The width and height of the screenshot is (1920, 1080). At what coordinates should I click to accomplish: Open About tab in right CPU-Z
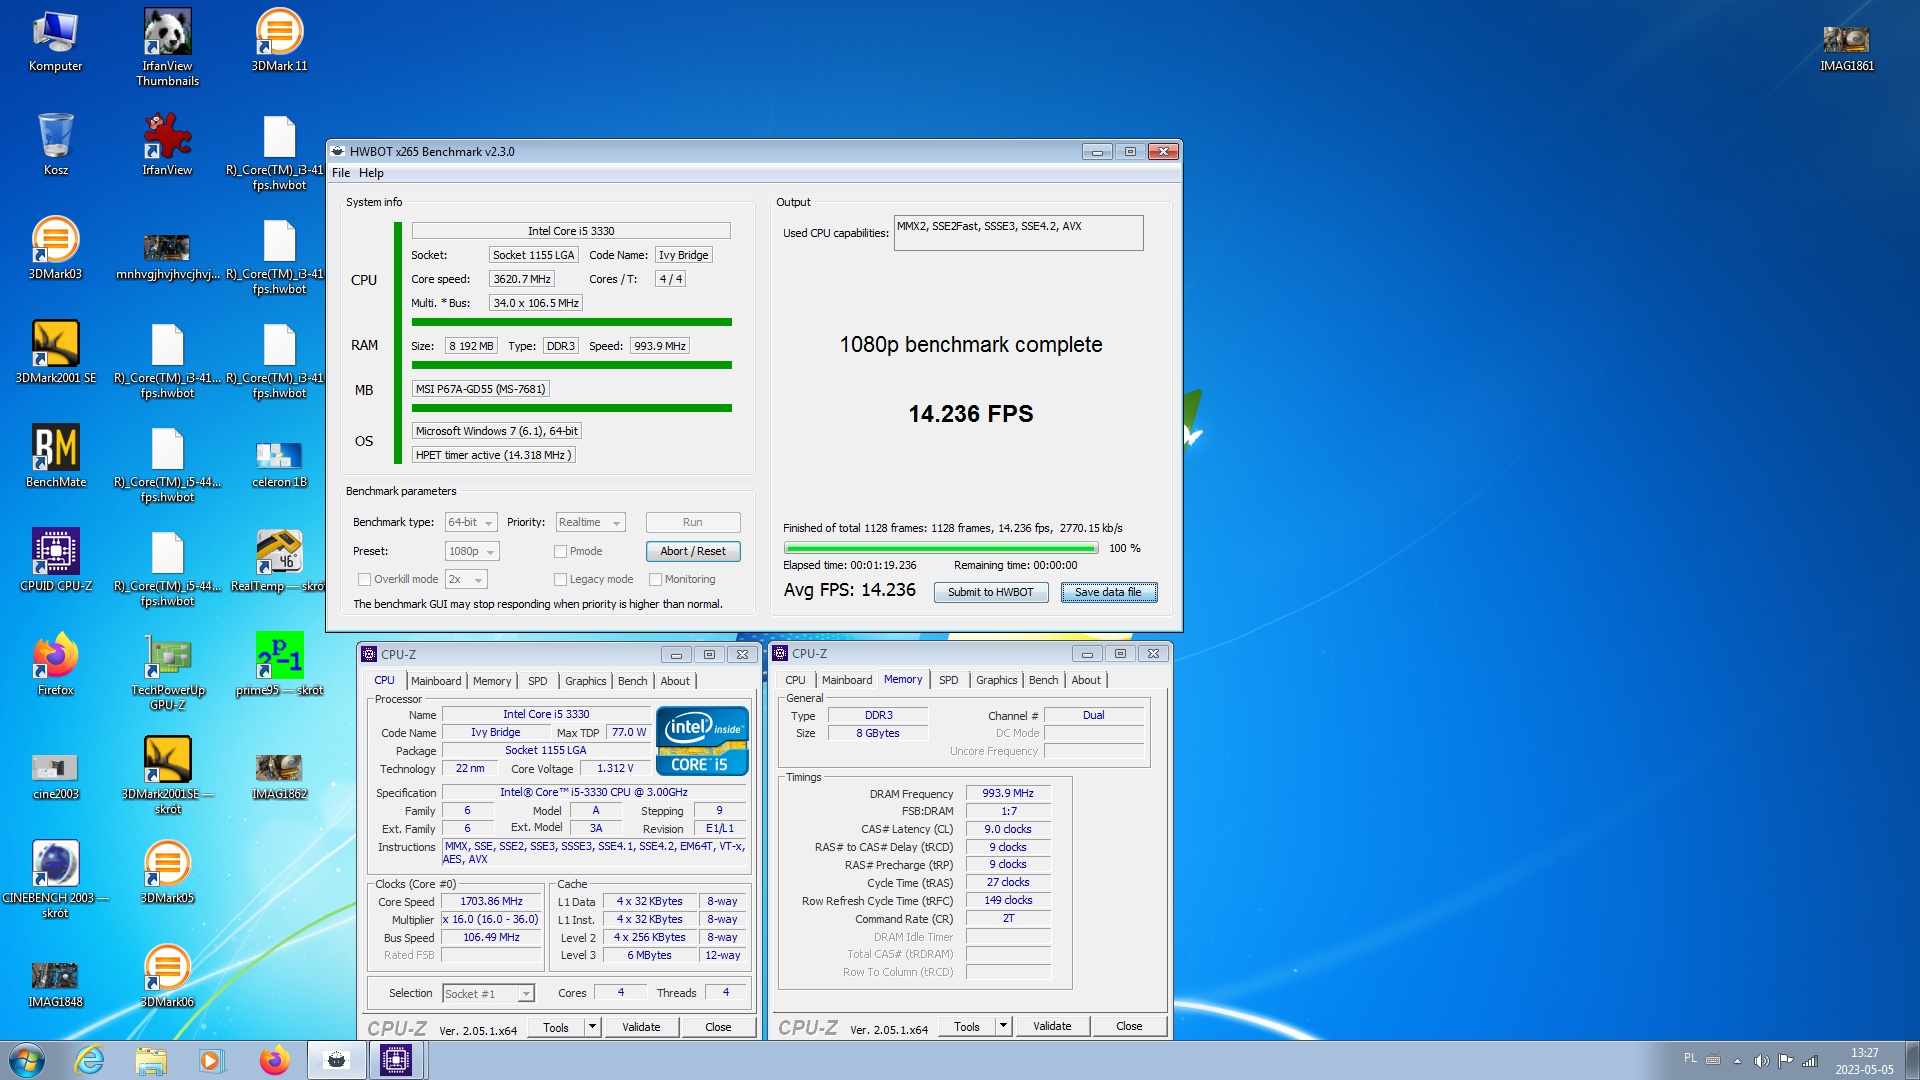pyautogui.click(x=1086, y=680)
